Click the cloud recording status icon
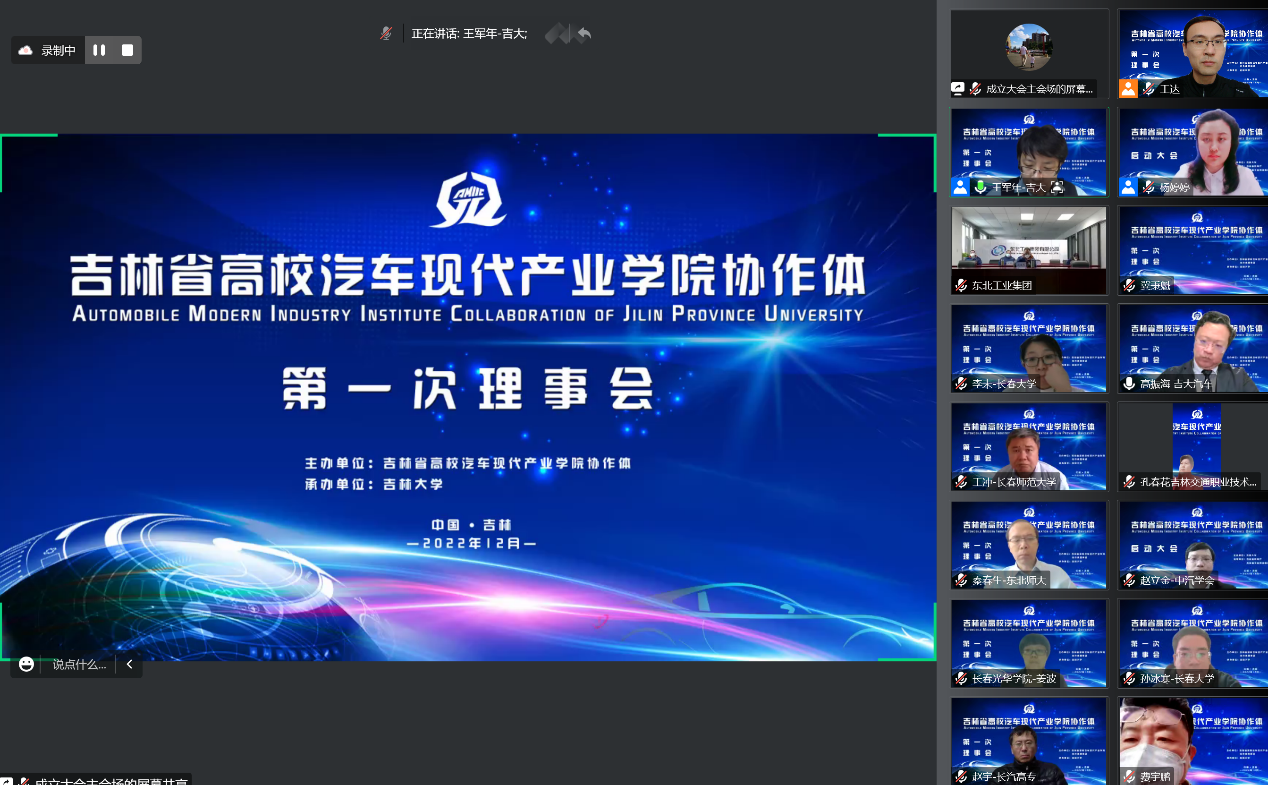This screenshot has width=1268, height=785. [x=26, y=50]
